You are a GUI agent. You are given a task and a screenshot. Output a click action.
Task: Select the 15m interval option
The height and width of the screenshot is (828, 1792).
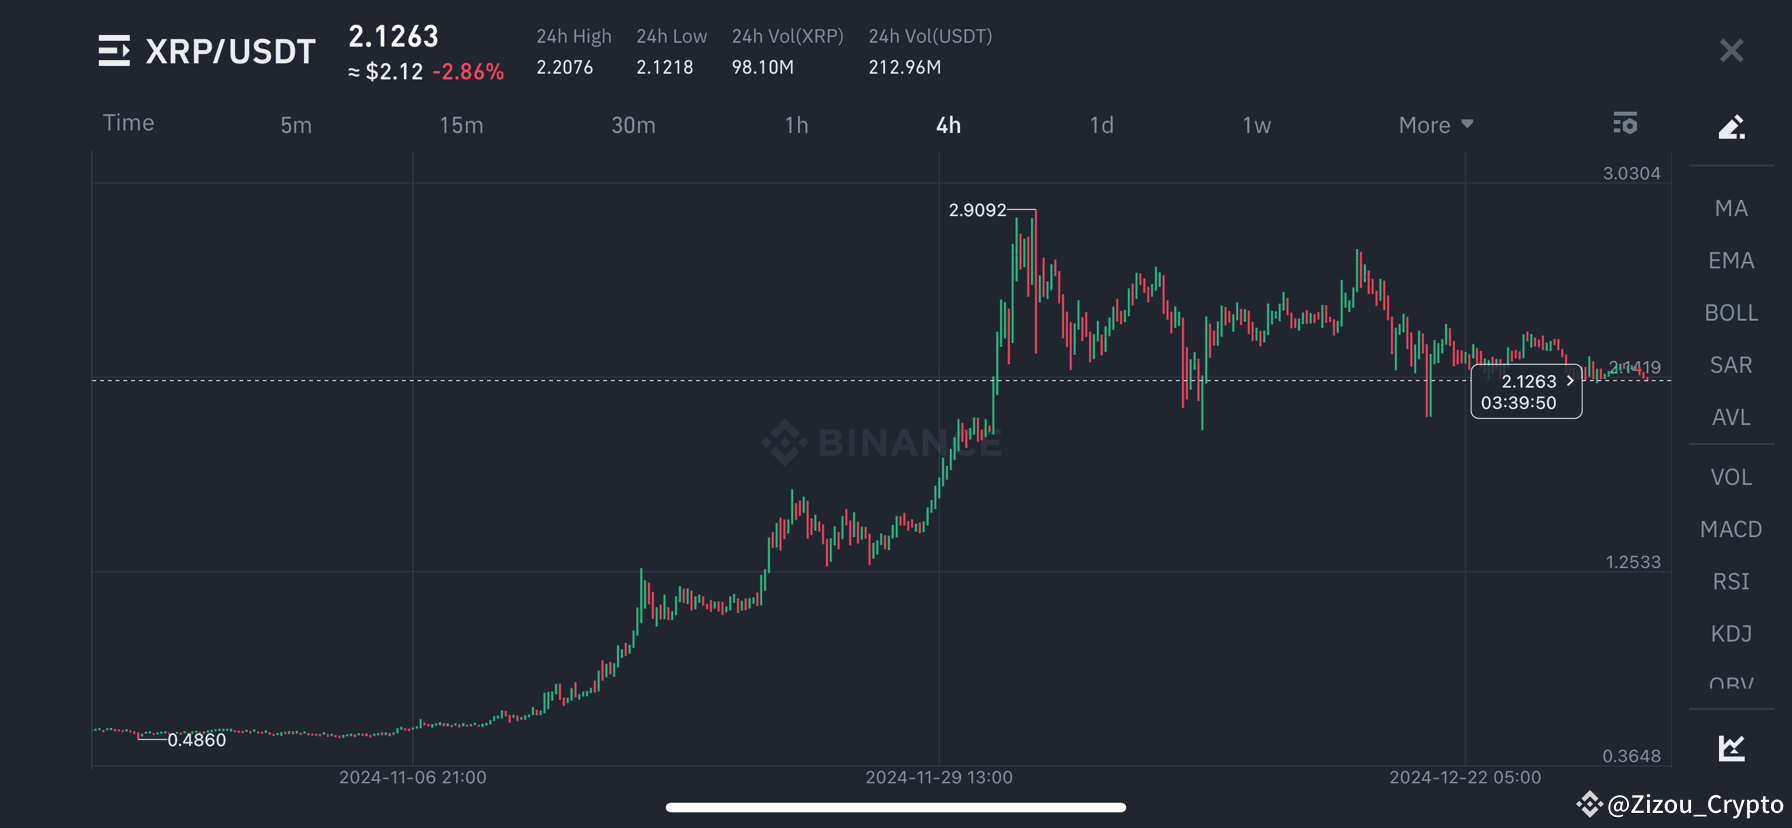pos(461,125)
